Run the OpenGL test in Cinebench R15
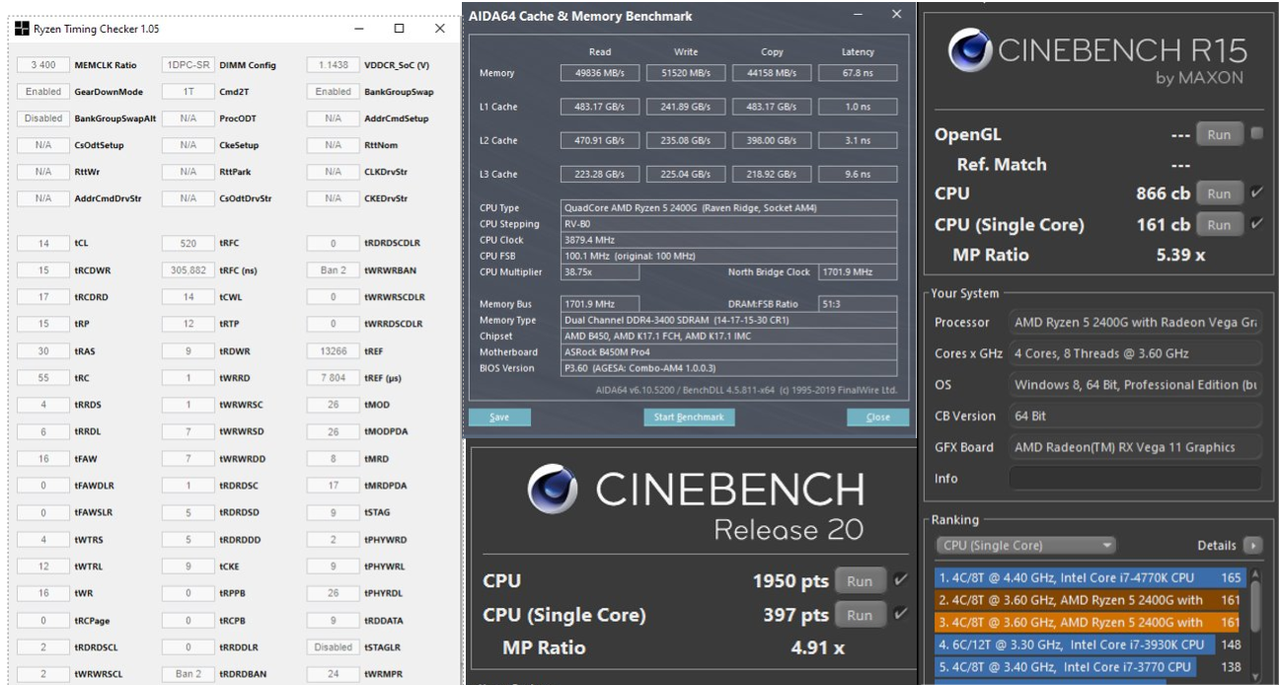1280x685 pixels. click(x=1219, y=134)
